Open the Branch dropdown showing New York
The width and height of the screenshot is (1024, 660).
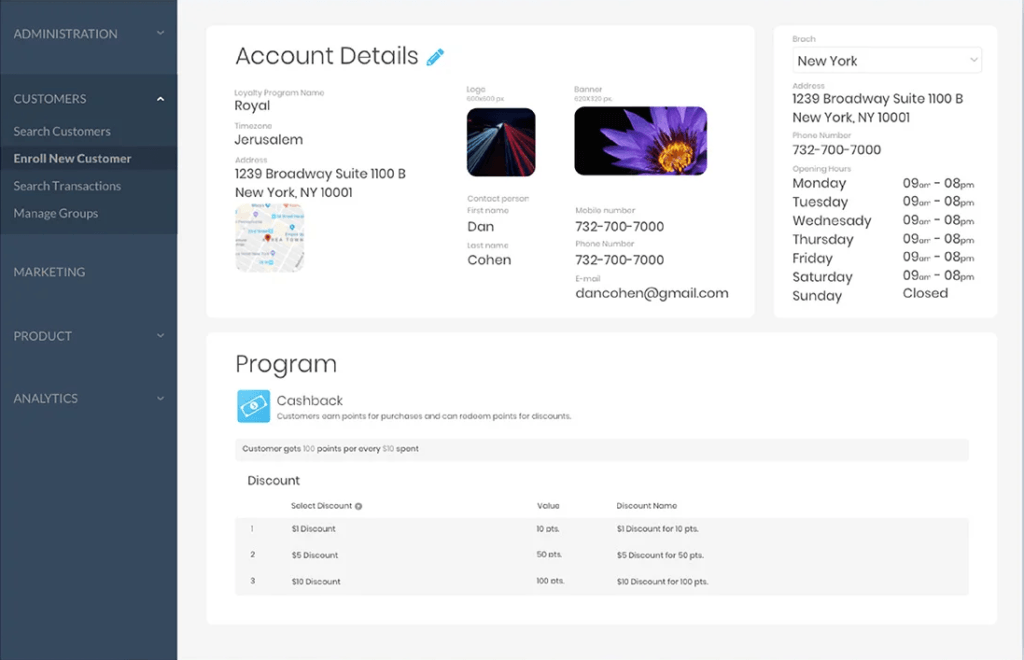[x=886, y=60]
